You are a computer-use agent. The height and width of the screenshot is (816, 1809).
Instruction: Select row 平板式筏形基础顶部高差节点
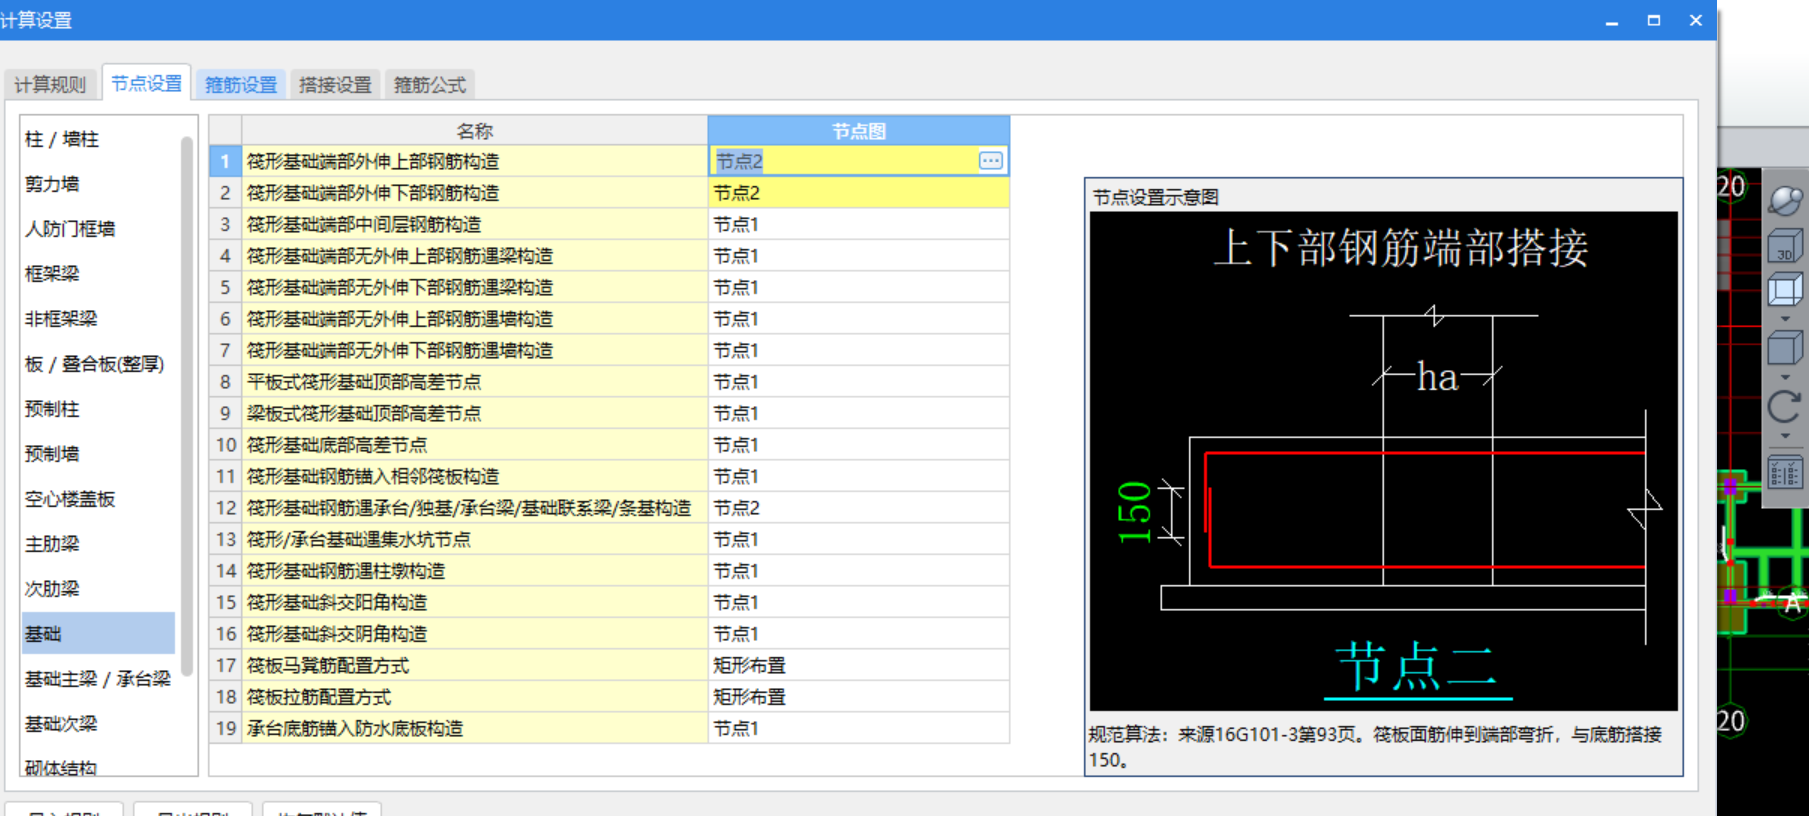(474, 382)
